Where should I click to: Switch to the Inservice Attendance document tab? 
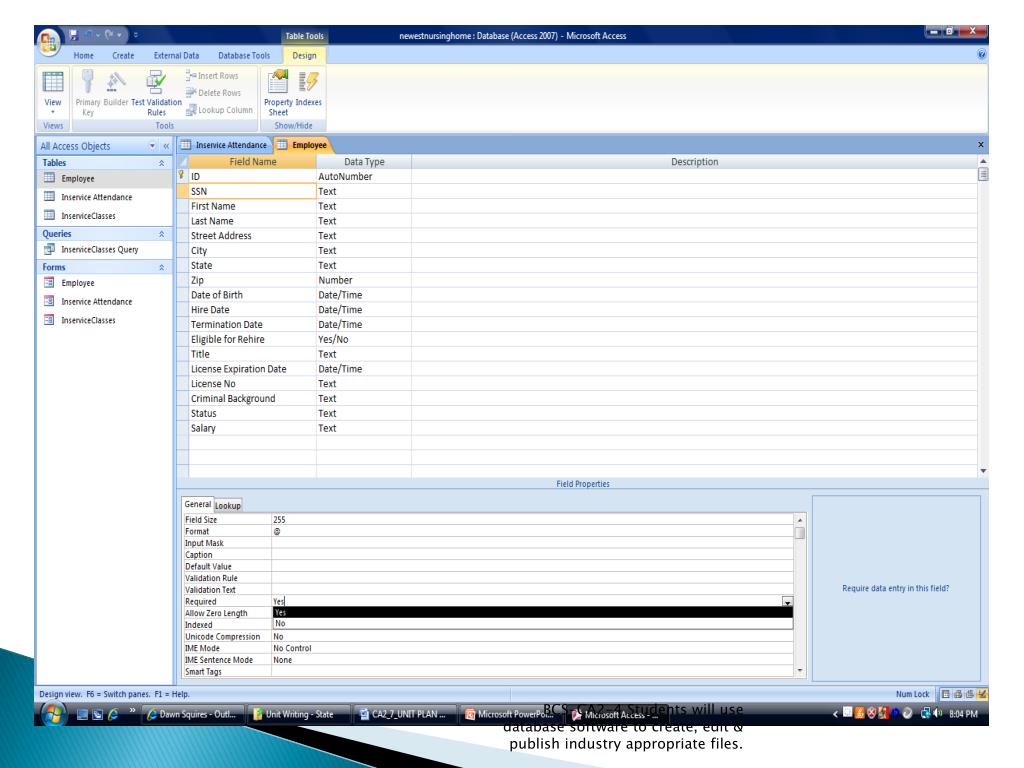coord(225,145)
